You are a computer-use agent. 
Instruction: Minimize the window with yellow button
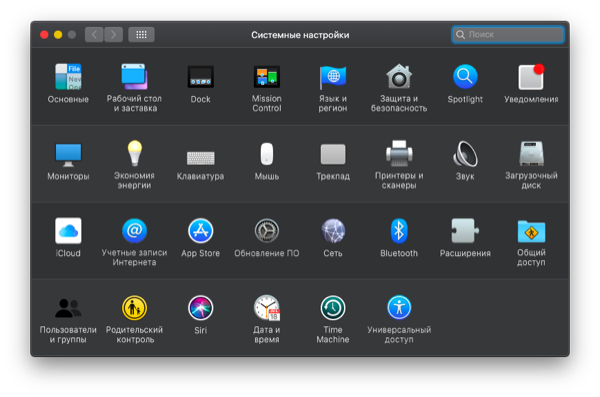pos(58,35)
